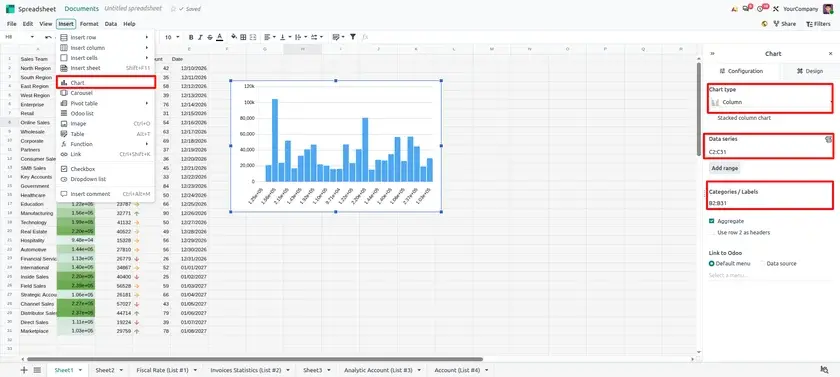Open the horizontal alignment dropdown
840x377 pixels.
(269, 37)
